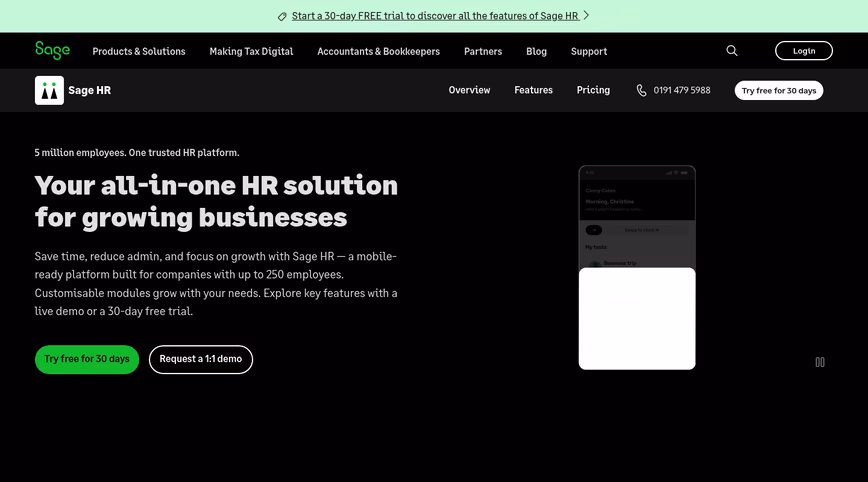
Task: Click the Sage logo in the header
Action: (53, 50)
